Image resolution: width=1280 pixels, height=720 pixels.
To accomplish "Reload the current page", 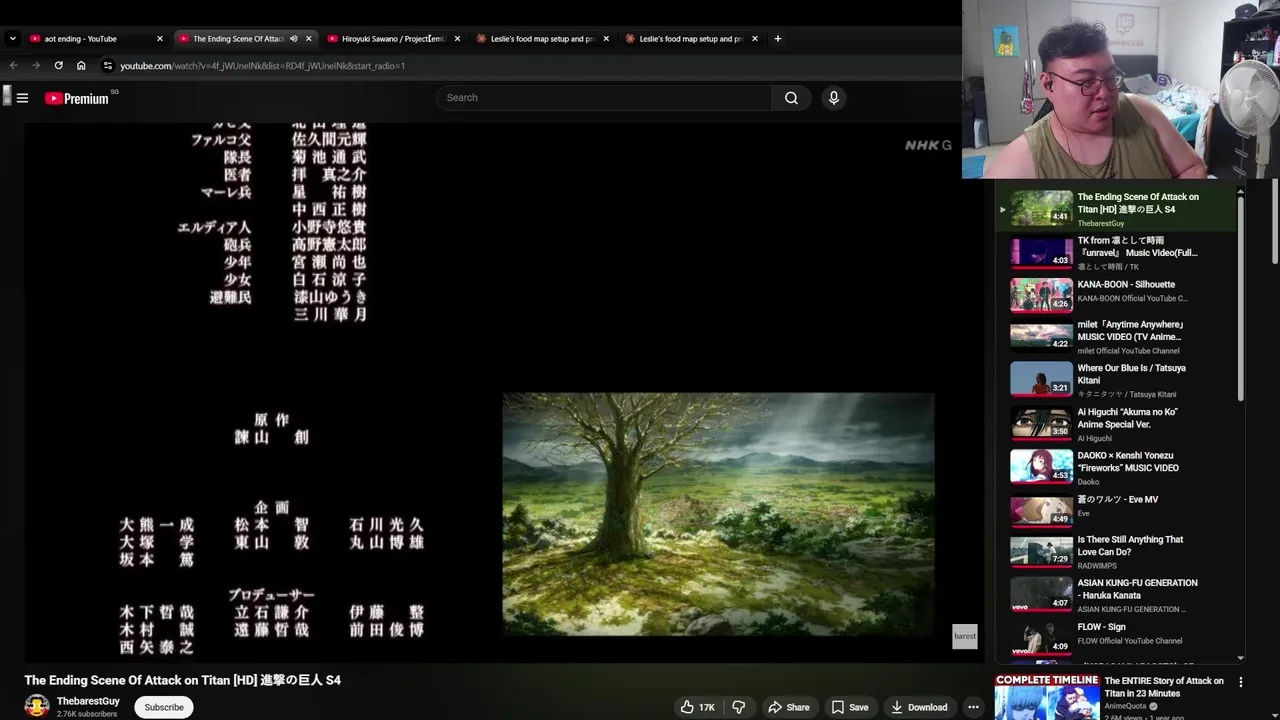I will [x=58, y=66].
